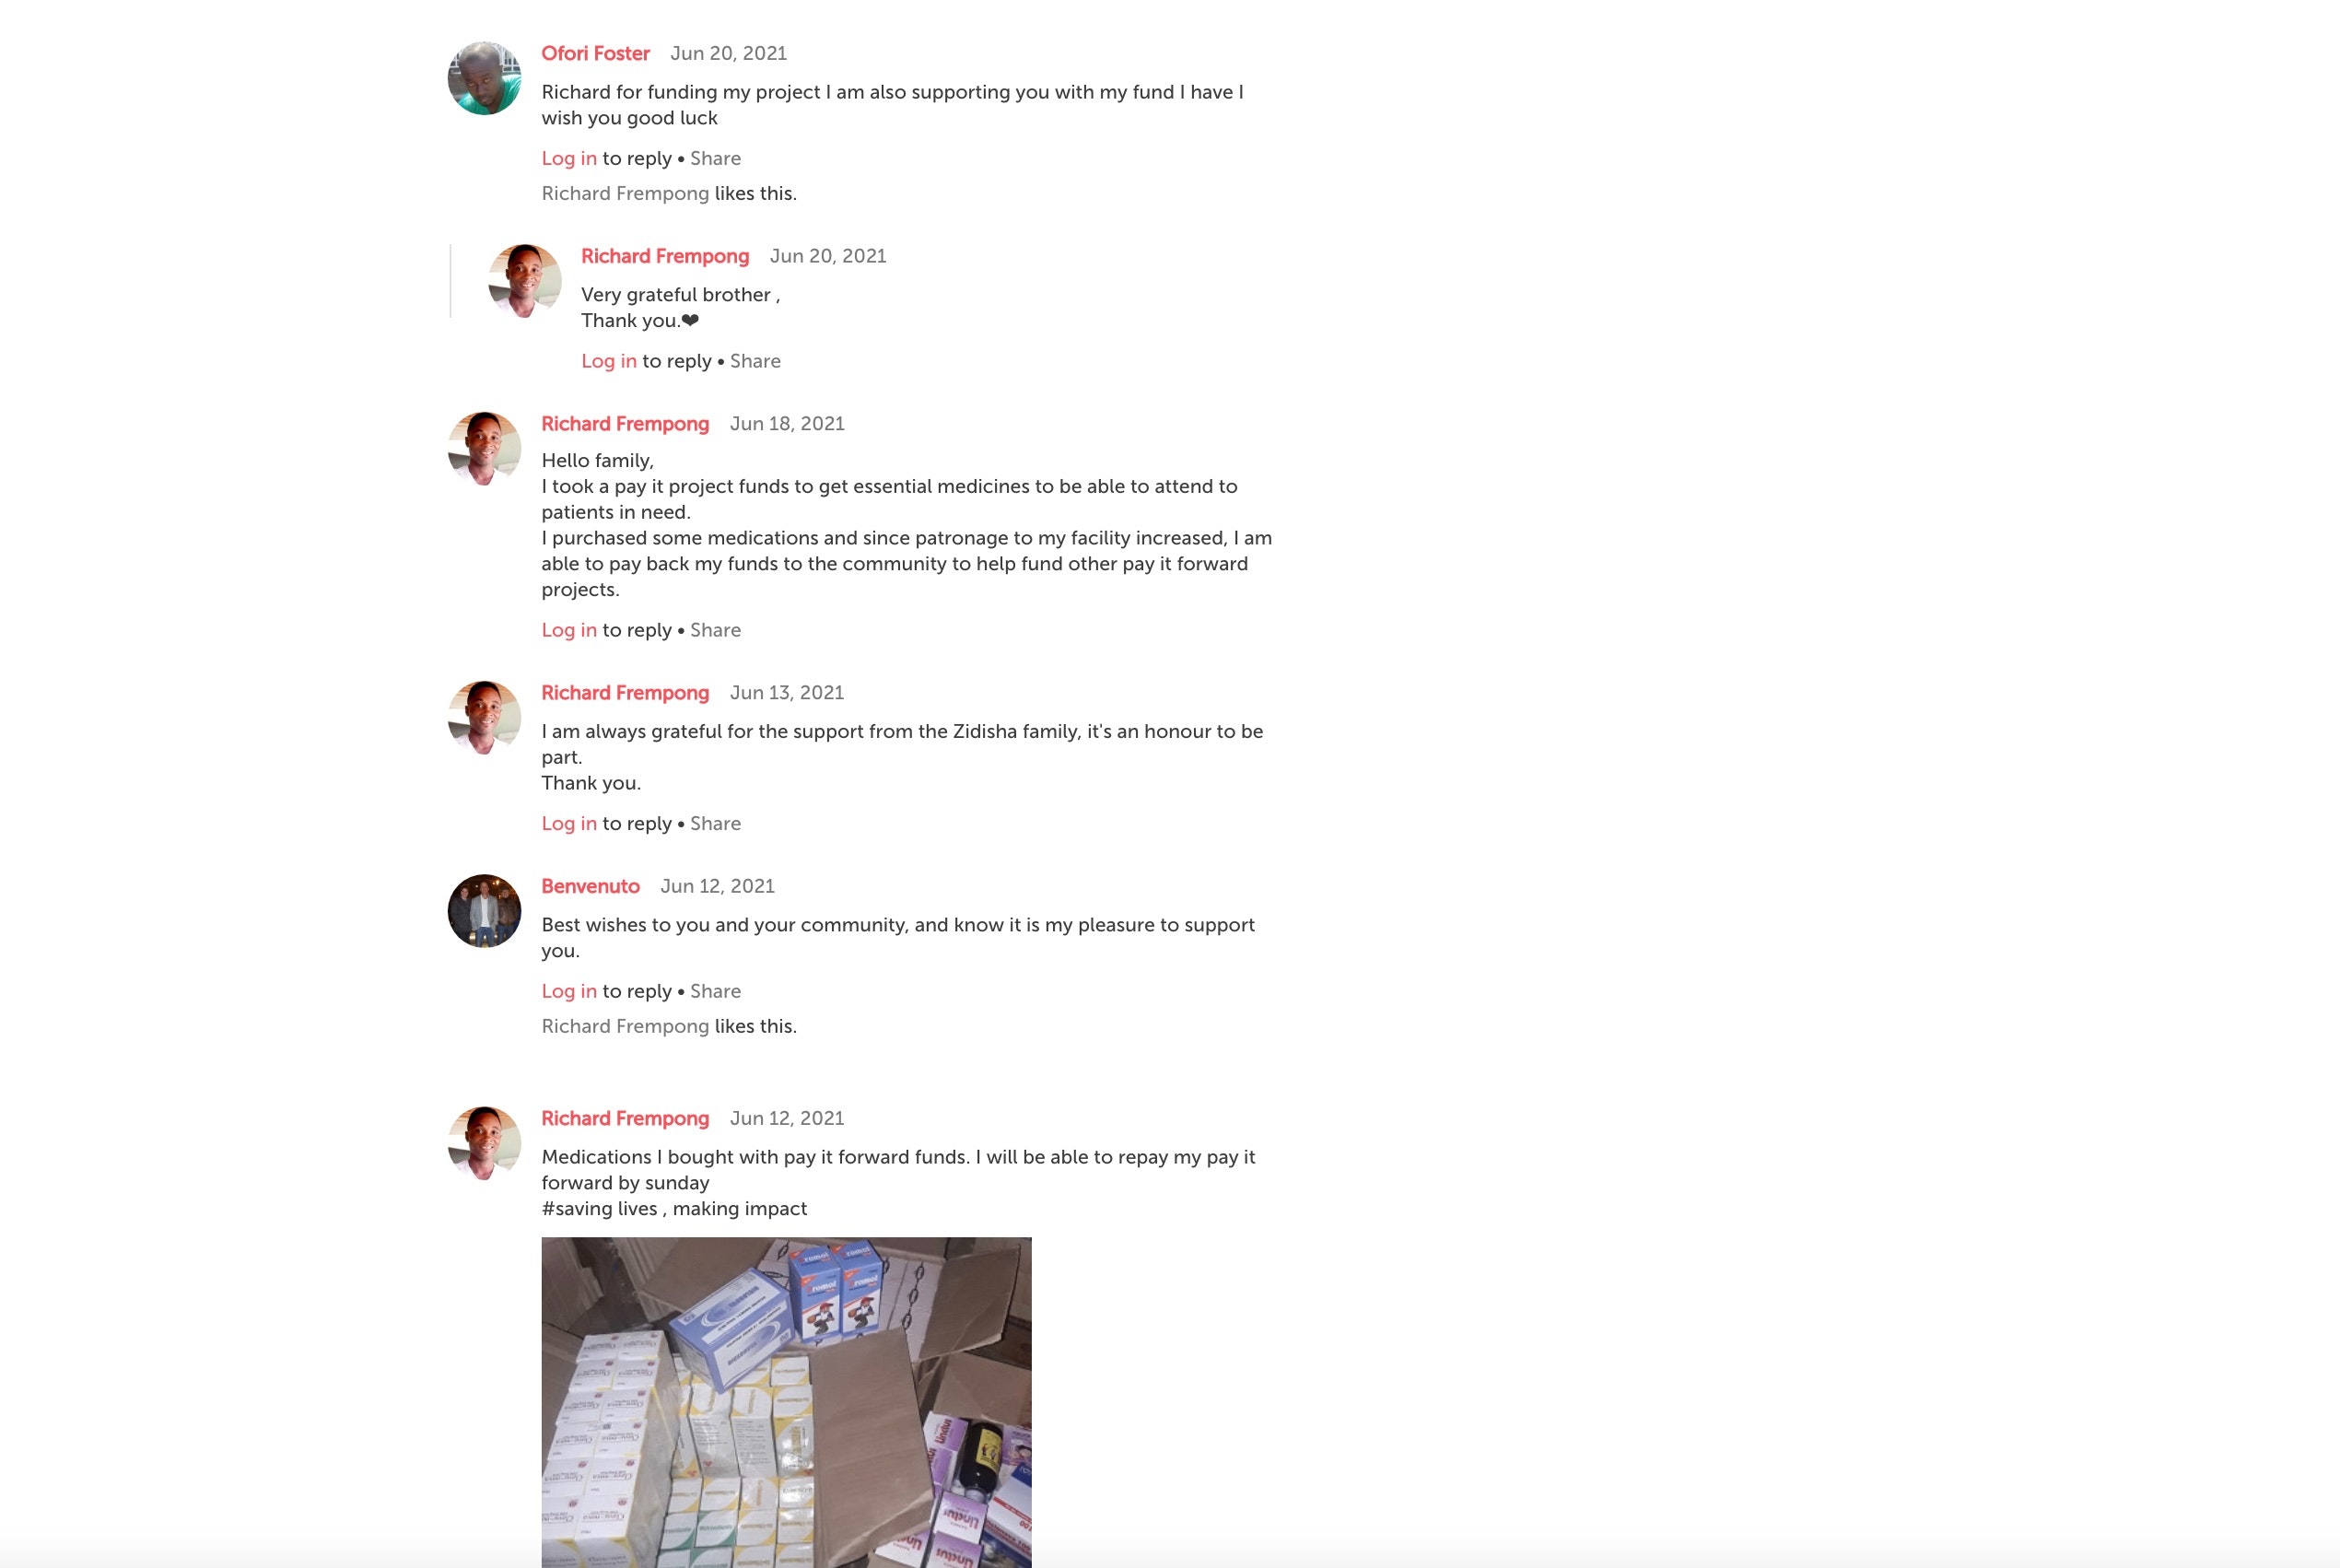Click Richard Frempong name on Jun 12 comment

pos(625,1118)
